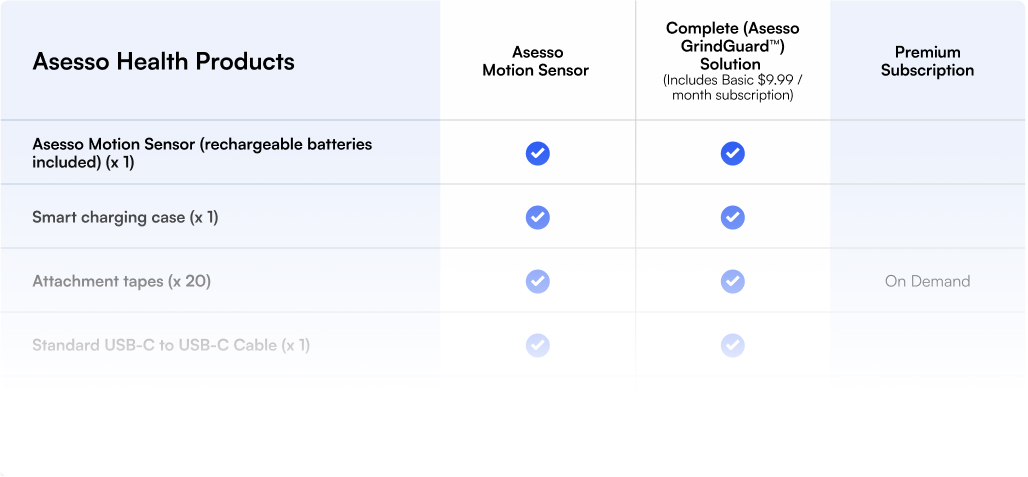
Task: Click On Demand text in Premium Subscription column
Action: 927,282
